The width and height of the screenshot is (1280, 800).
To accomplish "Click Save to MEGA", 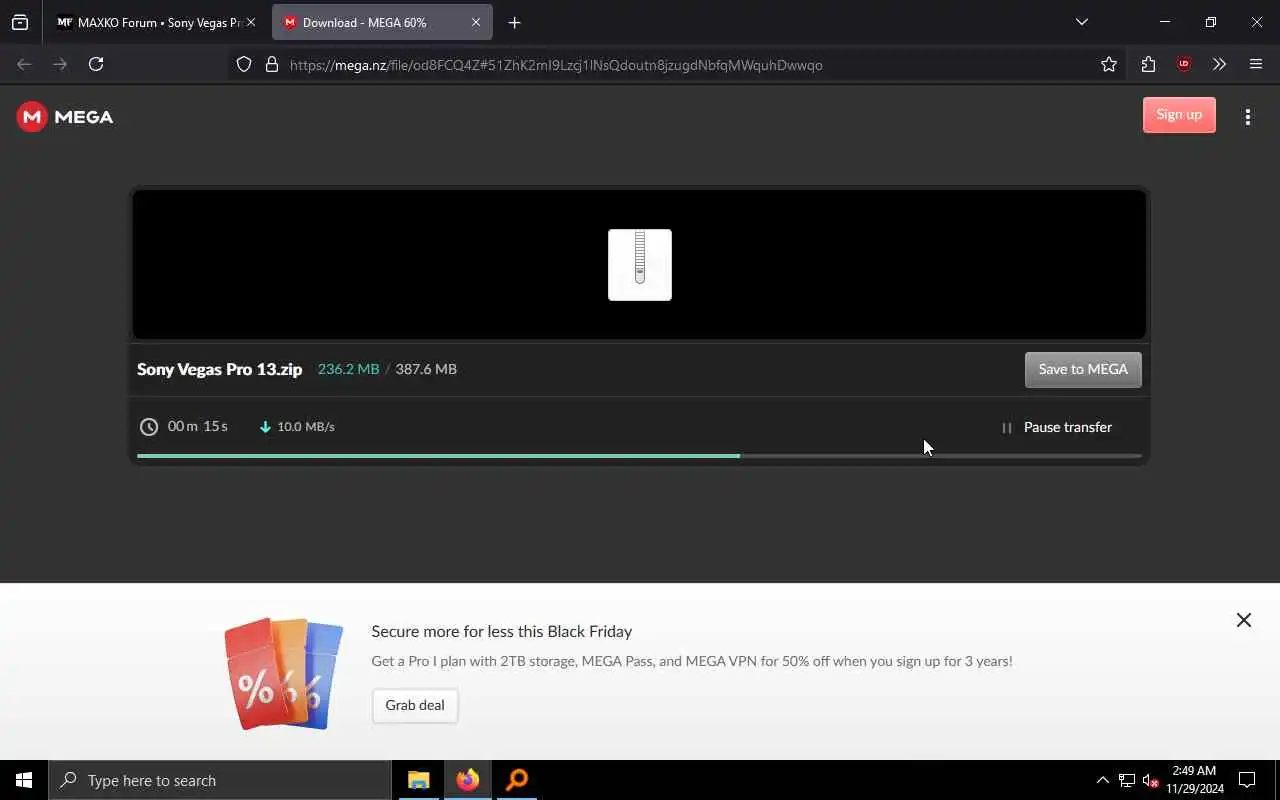I will click(1083, 369).
